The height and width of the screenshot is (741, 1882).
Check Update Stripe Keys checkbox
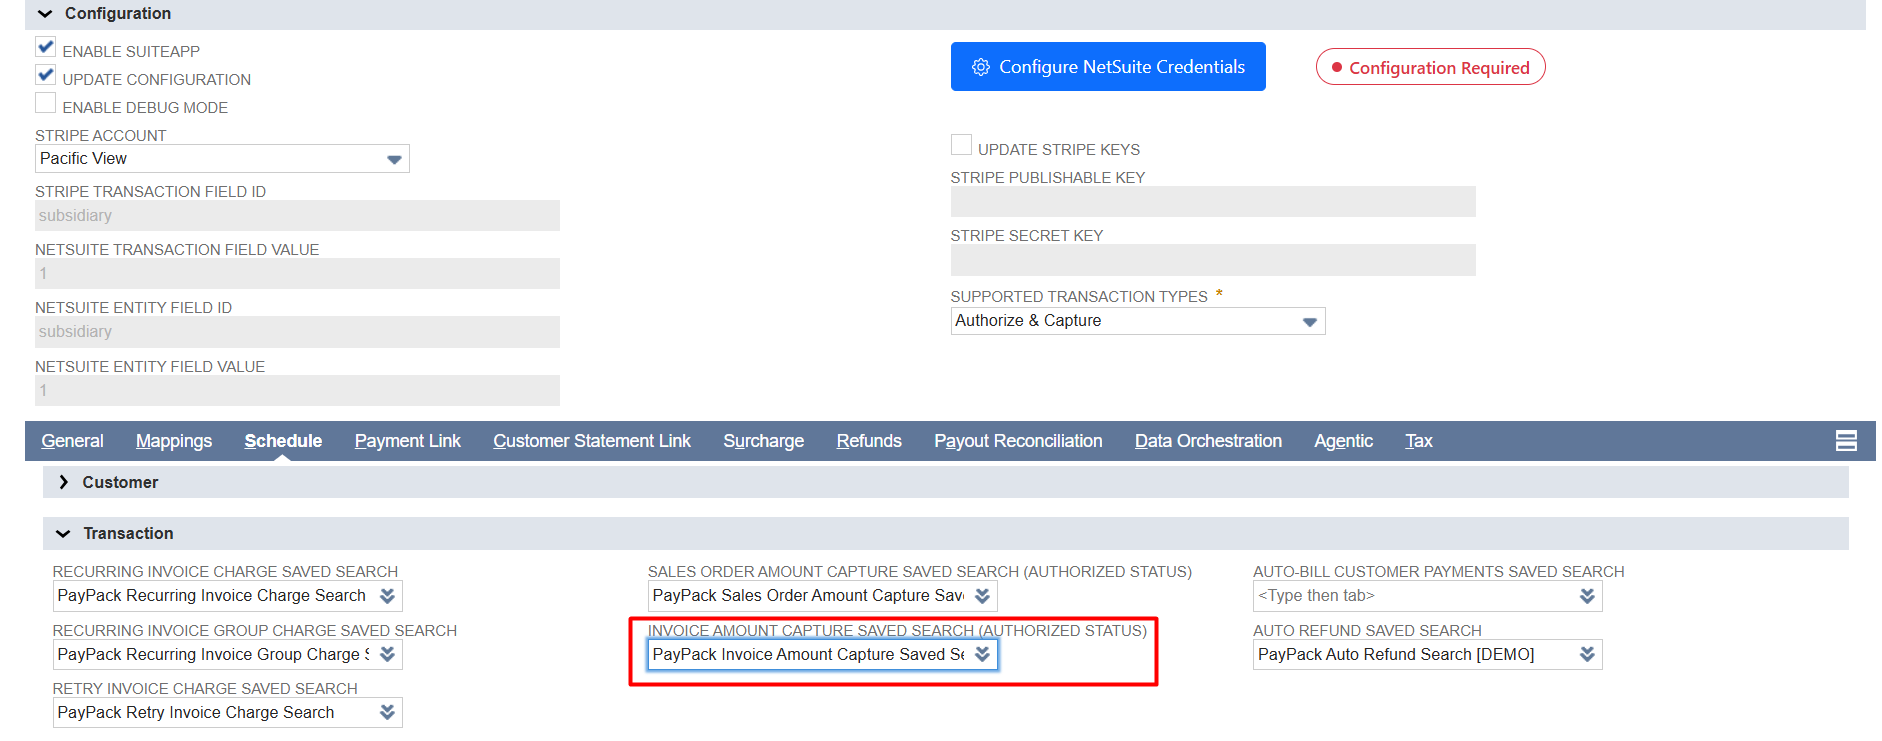[961, 145]
